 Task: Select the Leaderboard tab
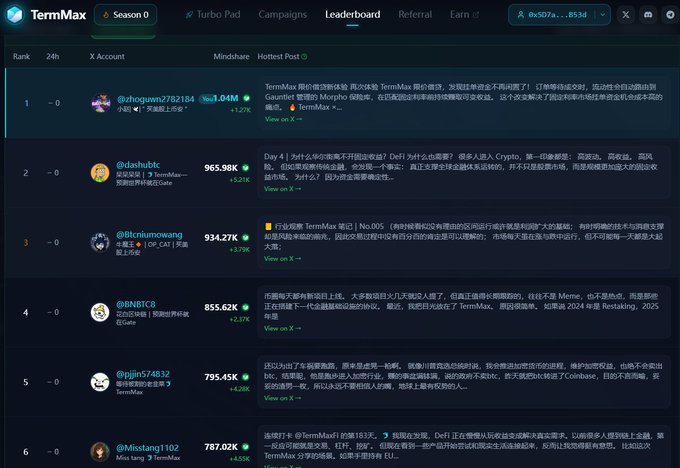click(353, 14)
